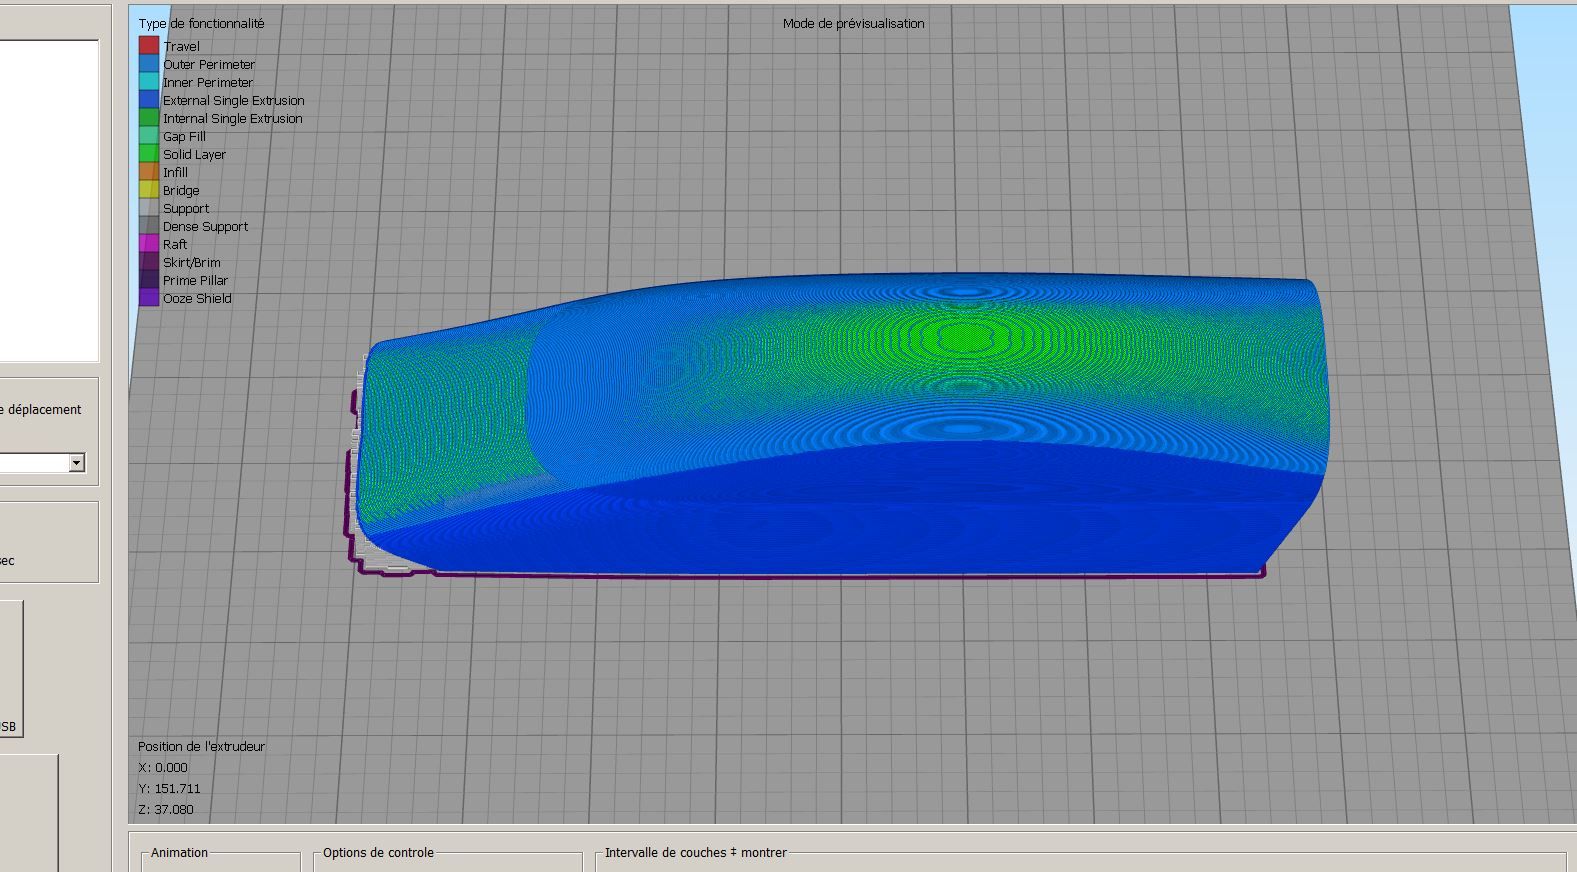Click the yellow Bridge legend swatch
1577x872 pixels.
tap(149, 189)
